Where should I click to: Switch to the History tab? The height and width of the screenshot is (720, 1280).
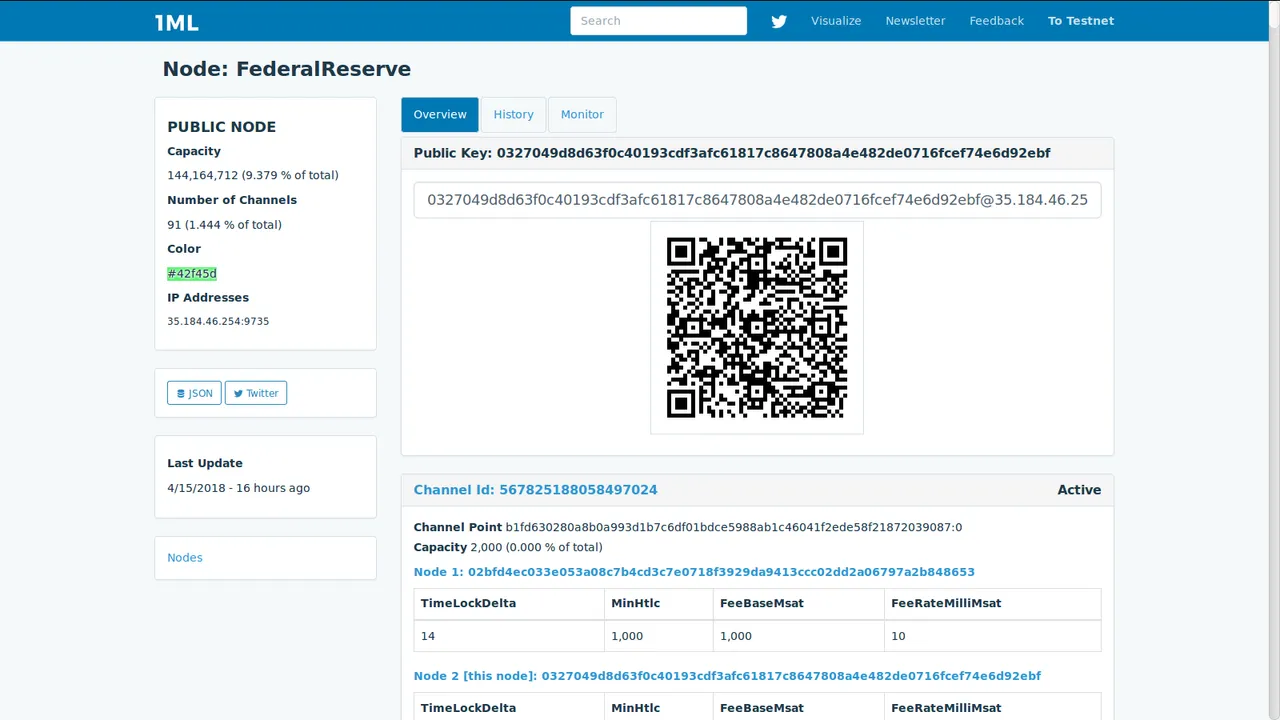[513, 114]
